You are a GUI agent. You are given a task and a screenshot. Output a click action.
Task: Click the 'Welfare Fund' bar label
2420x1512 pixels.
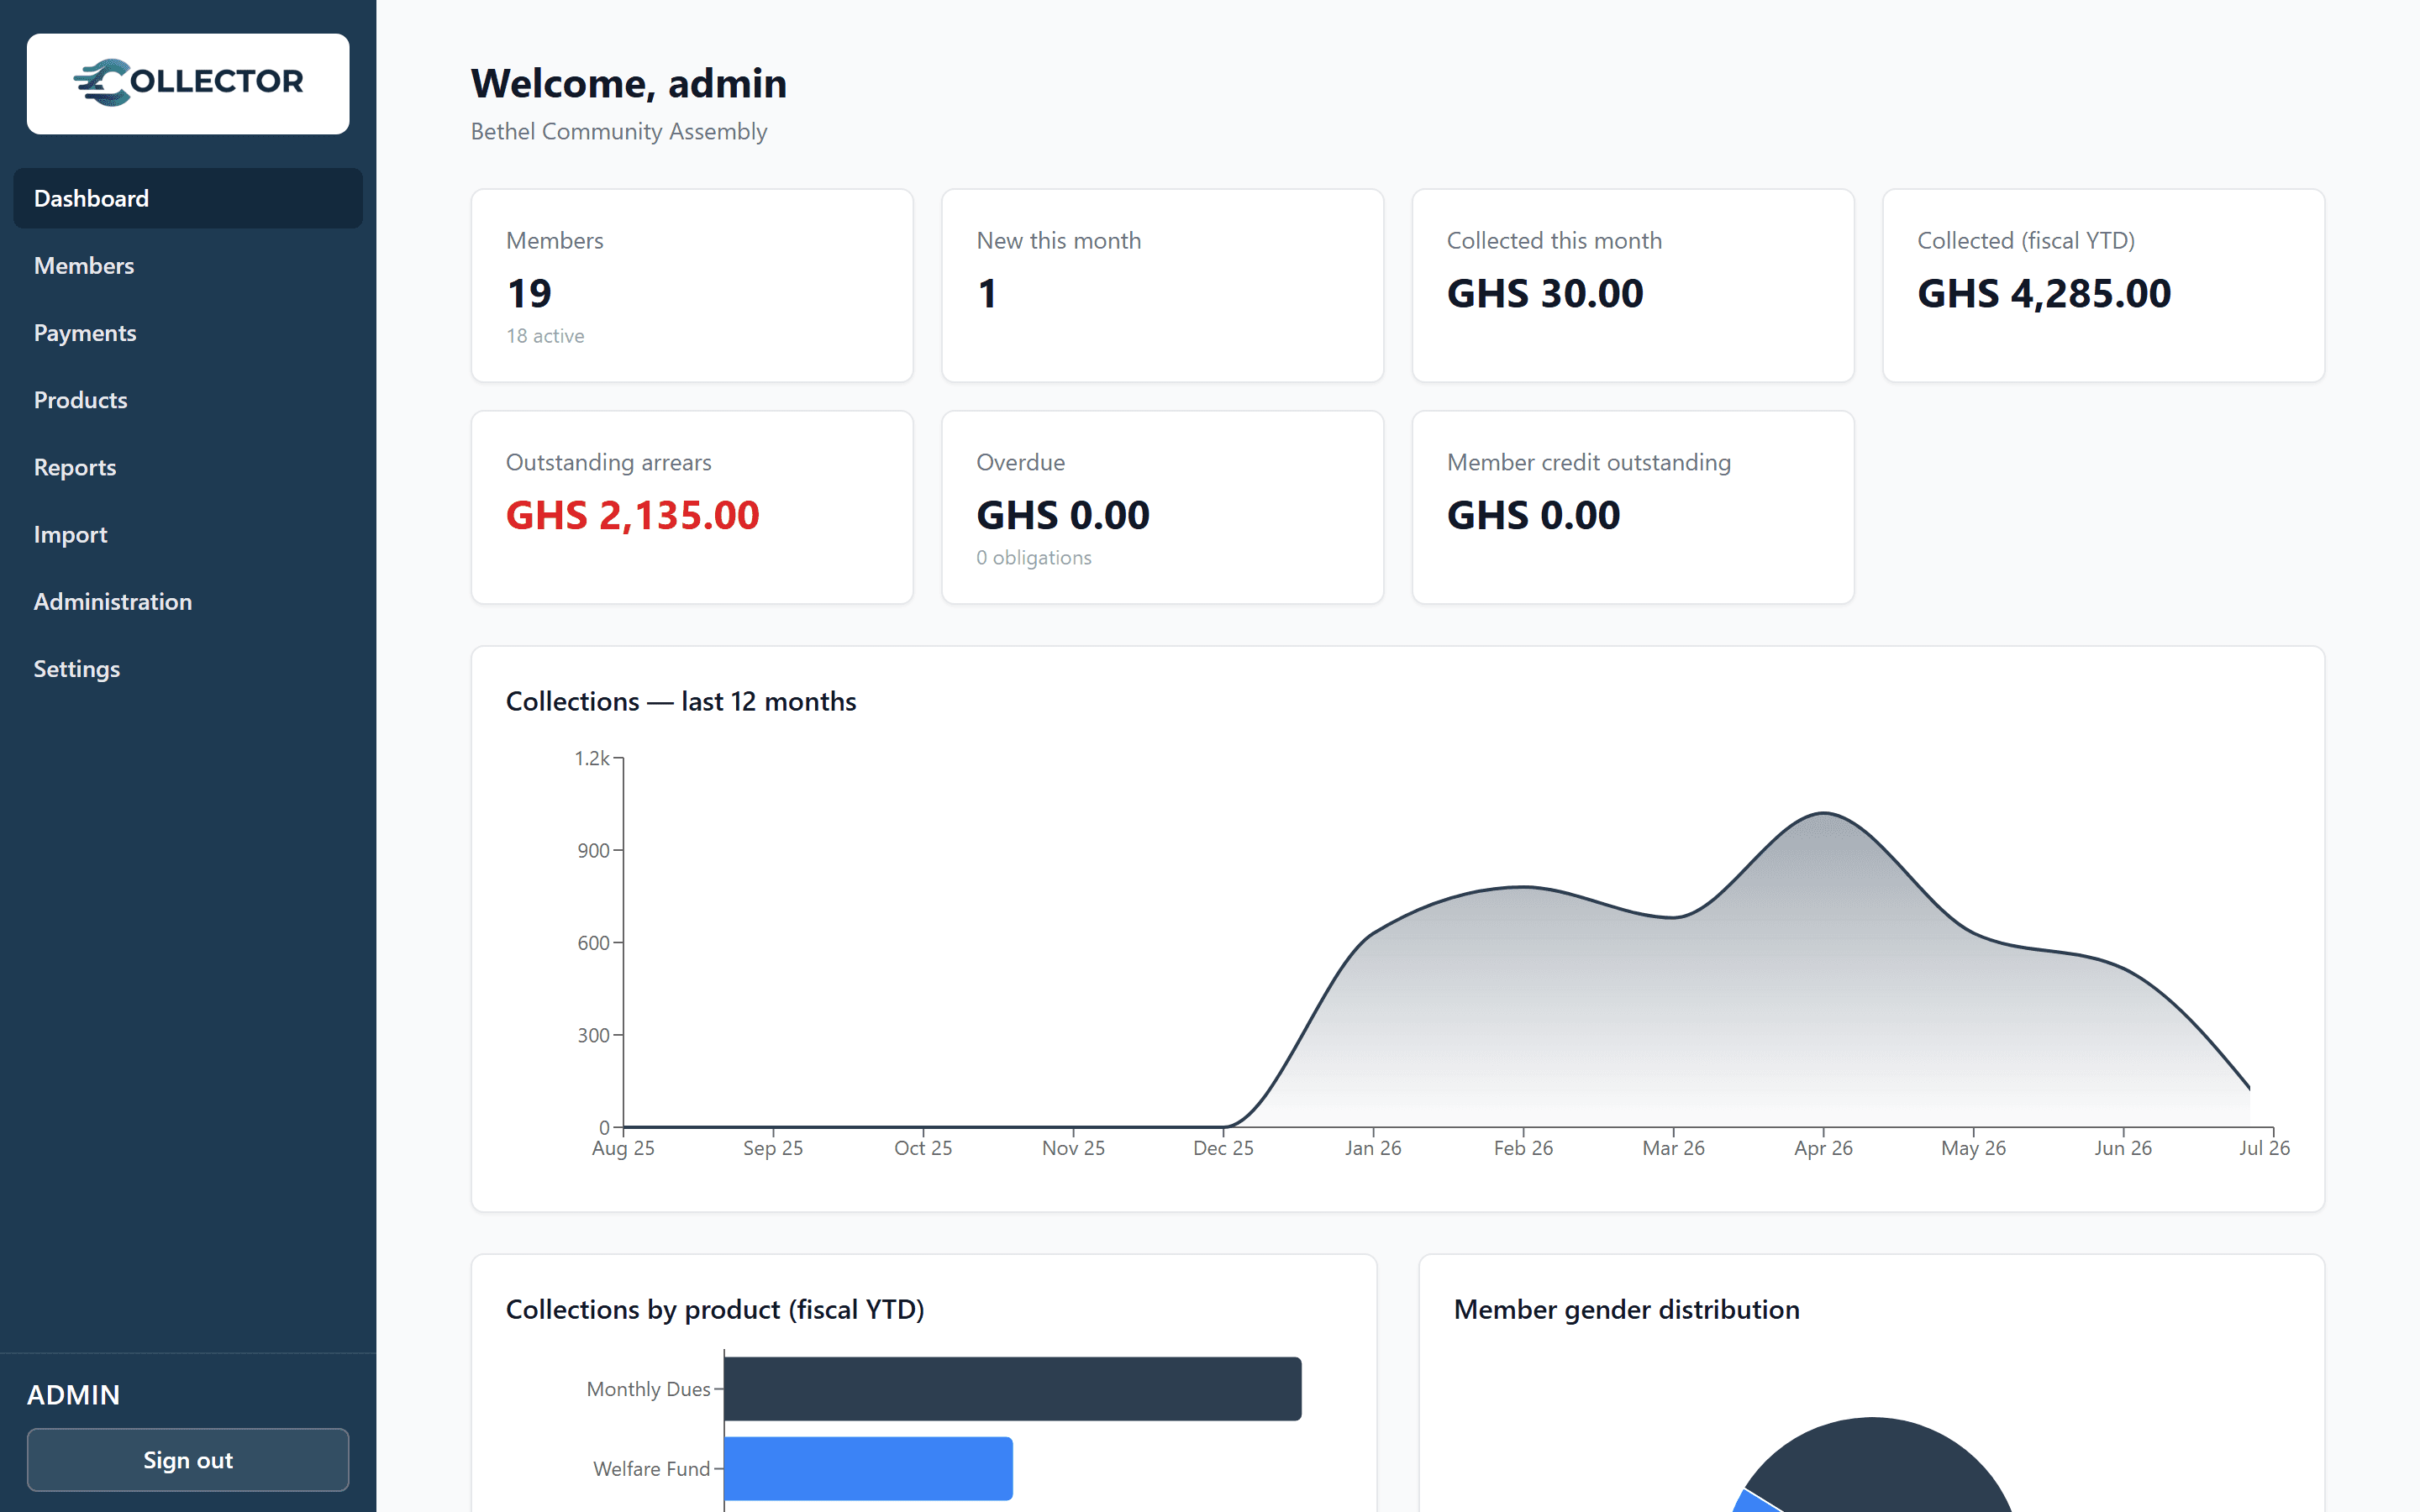coord(651,1469)
